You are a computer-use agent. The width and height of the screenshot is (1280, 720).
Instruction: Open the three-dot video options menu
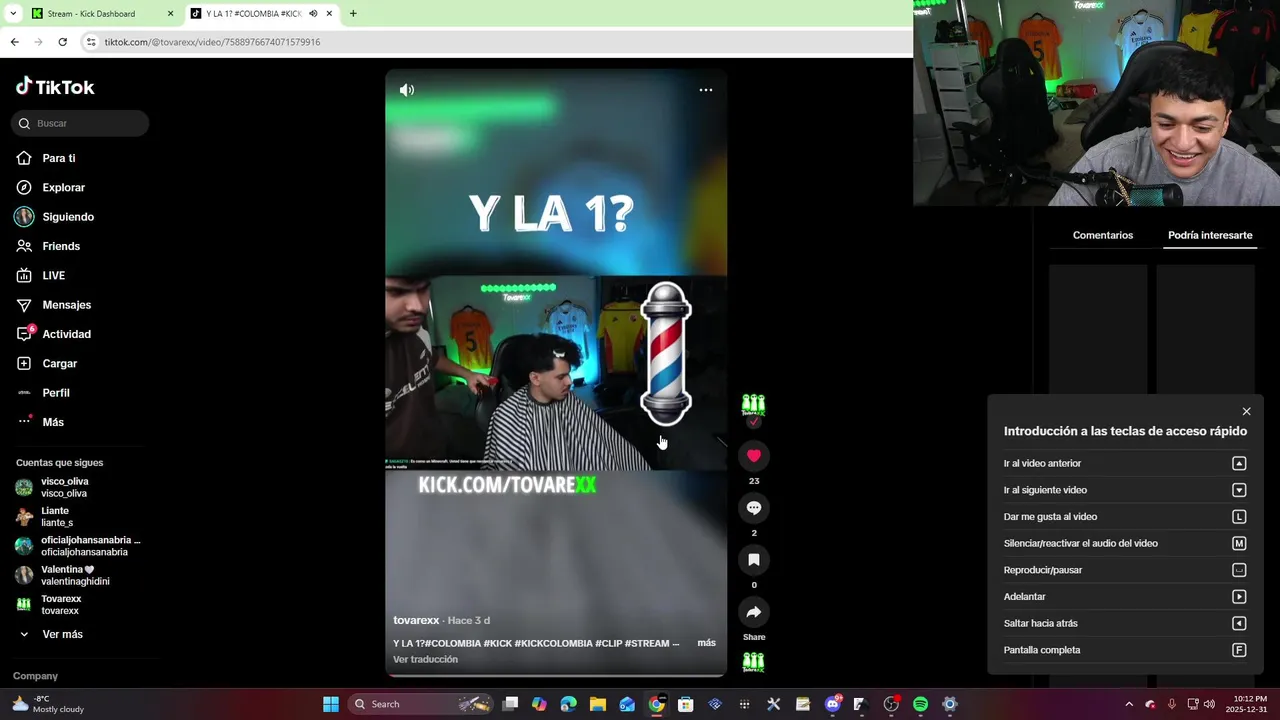tap(706, 90)
